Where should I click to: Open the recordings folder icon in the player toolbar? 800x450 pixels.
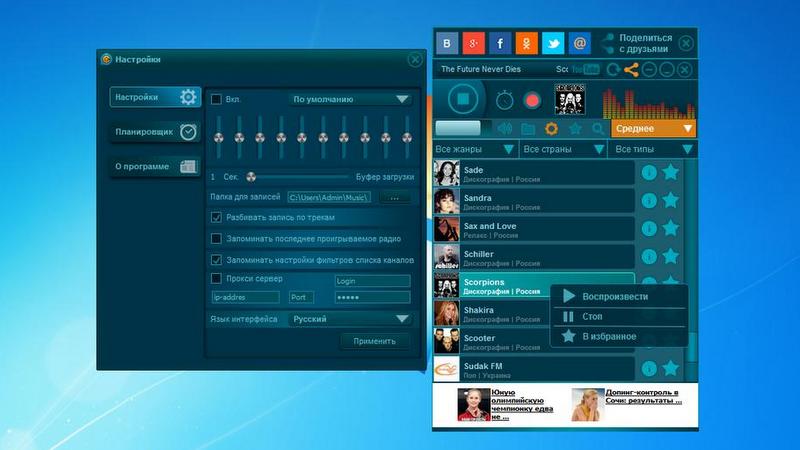pyautogui.click(x=528, y=129)
